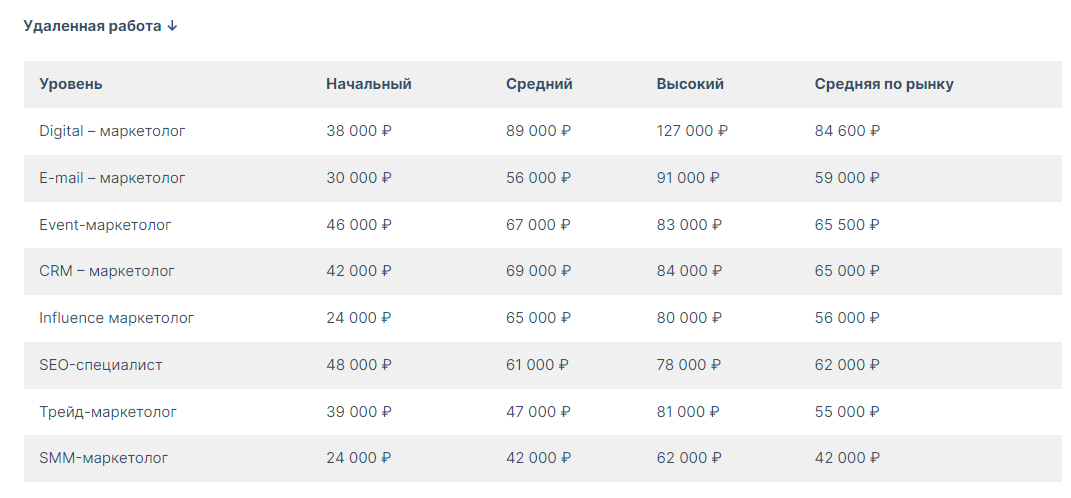This screenshot has height=498, width=1071.
Task: Click the down arrow next to Удаленная работа
Action: pyautogui.click(x=172, y=26)
